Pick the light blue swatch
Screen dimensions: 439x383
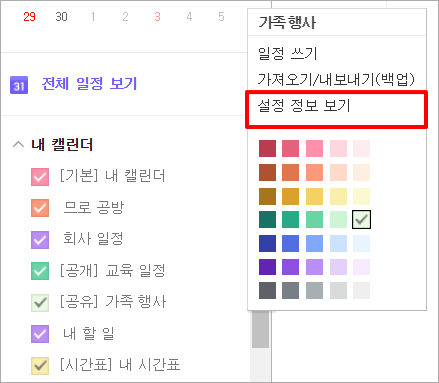click(338, 243)
